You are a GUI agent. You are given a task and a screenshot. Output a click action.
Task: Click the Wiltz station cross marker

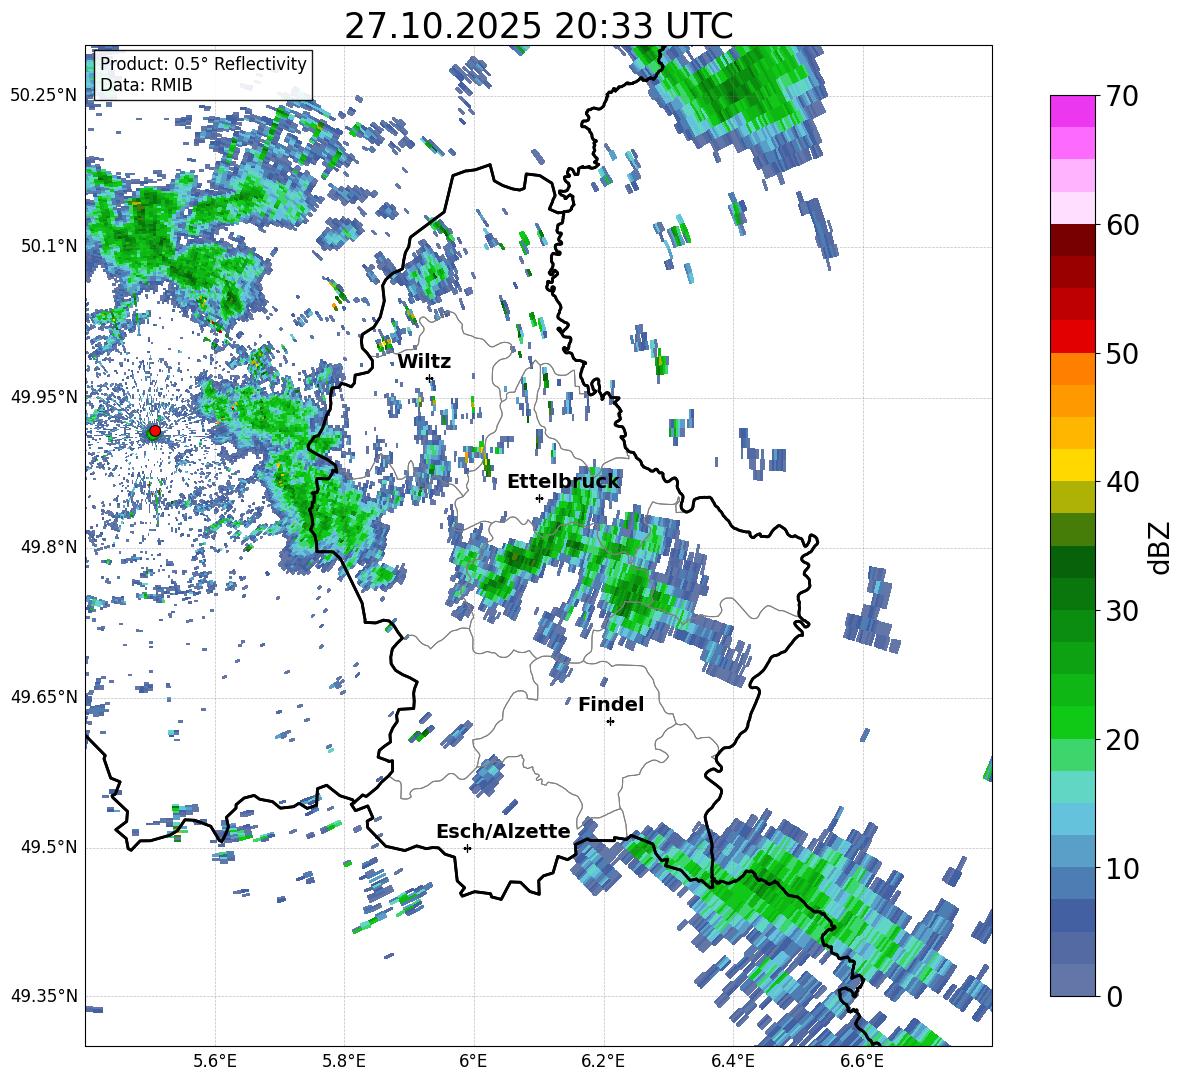pos(430,378)
